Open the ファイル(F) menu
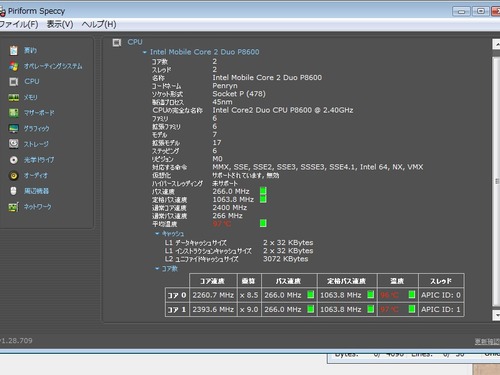Screen dimensions: 500x375 click(x=19, y=24)
